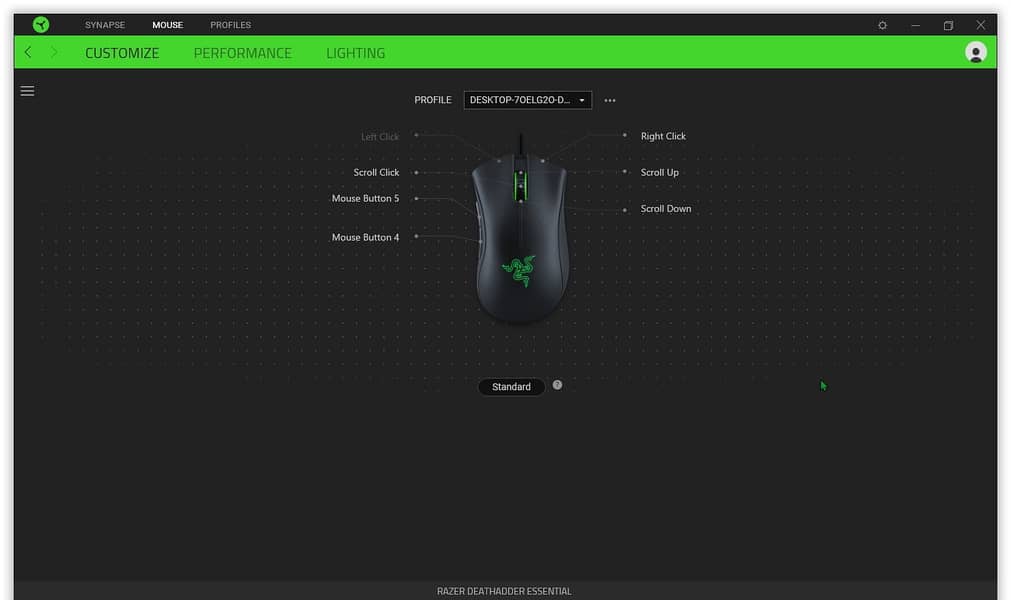This screenshot has height=600, width=1011.
Task: Select the Left Click button assignment
Action: pos(380,137)
